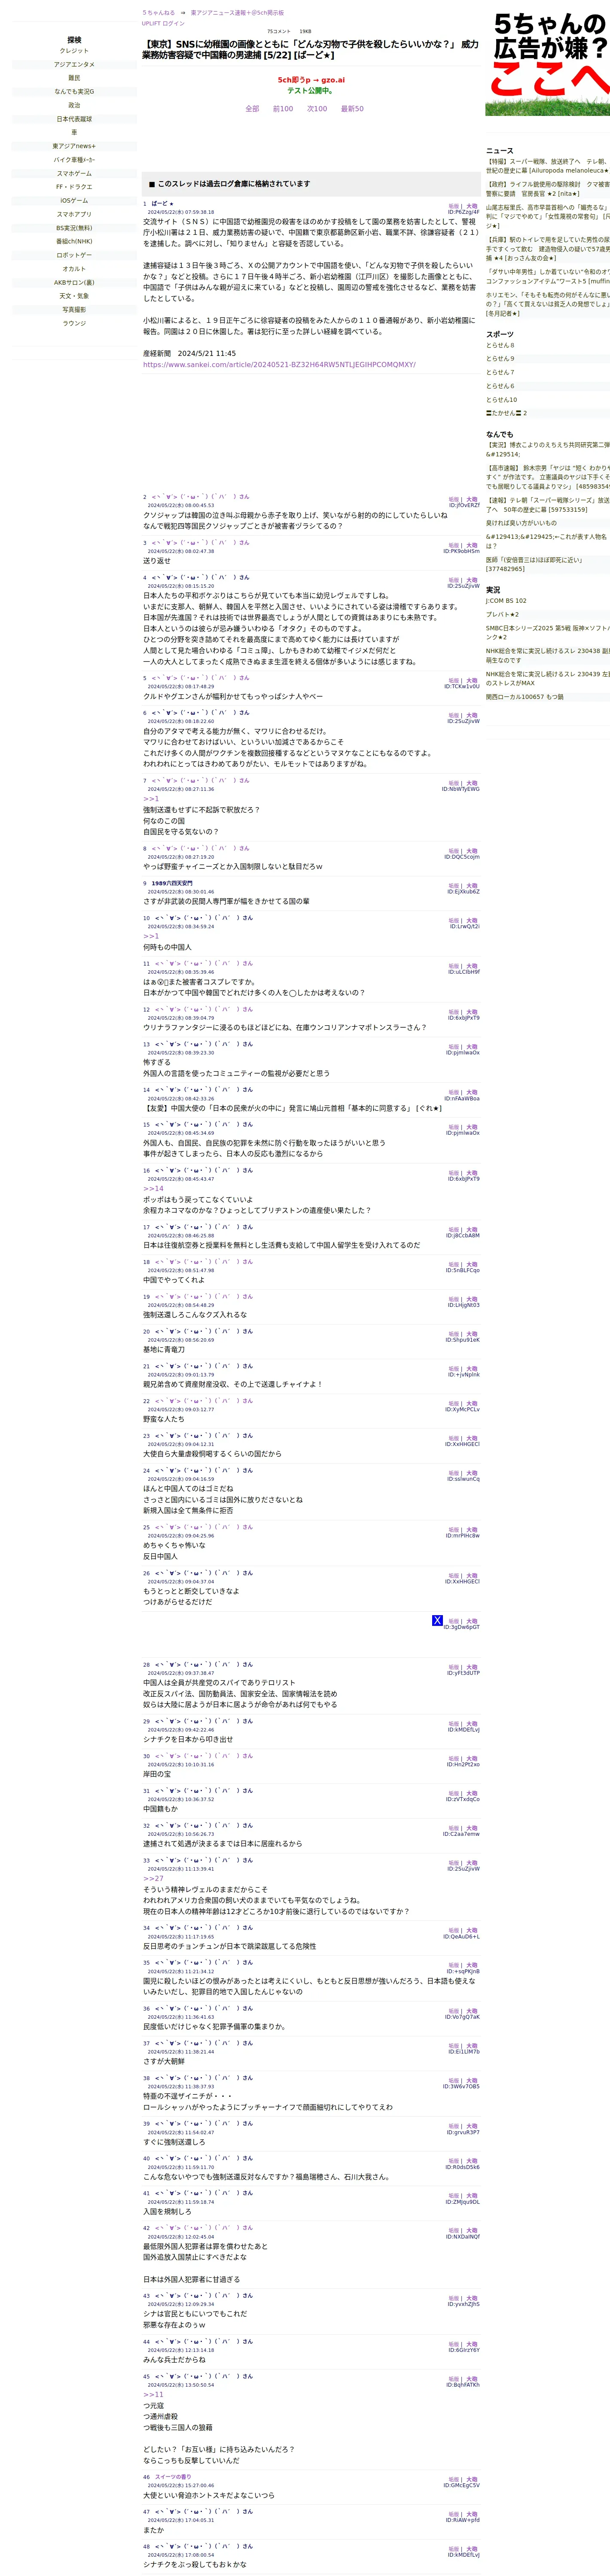Image resolution: width=610 pixels, height=2576 pixels.
Task: Open 天文・気象 in the left sidebar
Action: [x=74, y=296]
